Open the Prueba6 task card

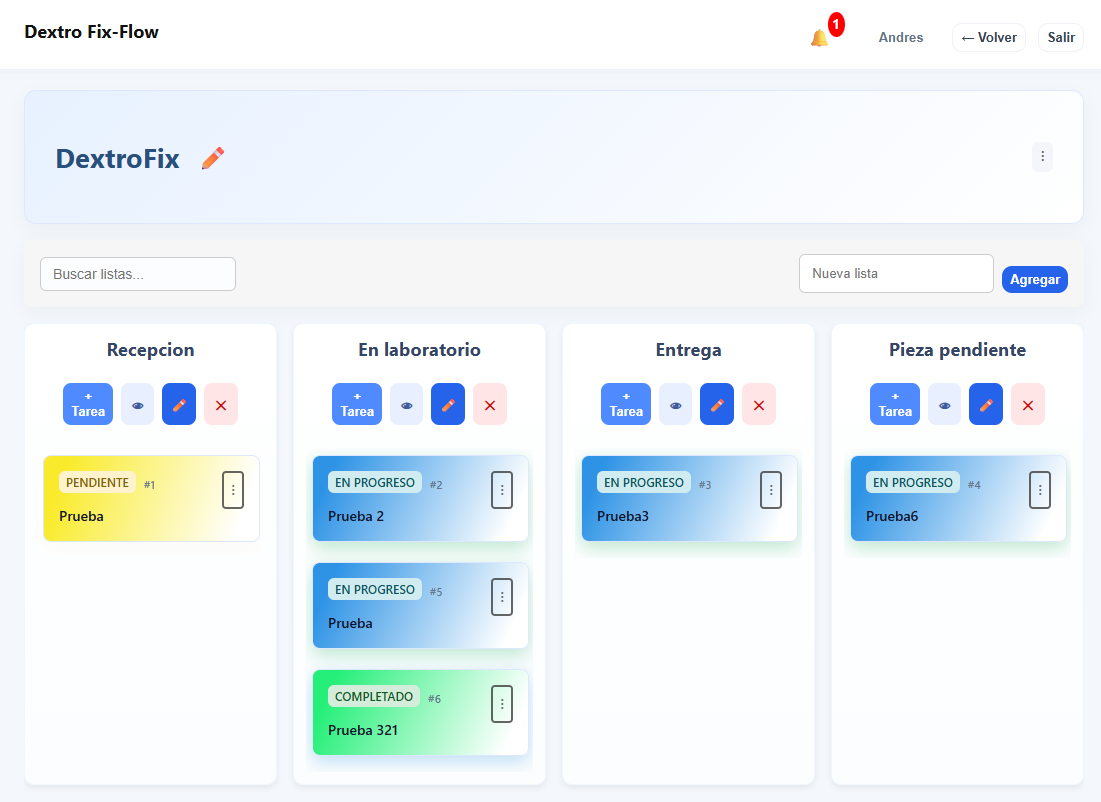pos(958,499)
